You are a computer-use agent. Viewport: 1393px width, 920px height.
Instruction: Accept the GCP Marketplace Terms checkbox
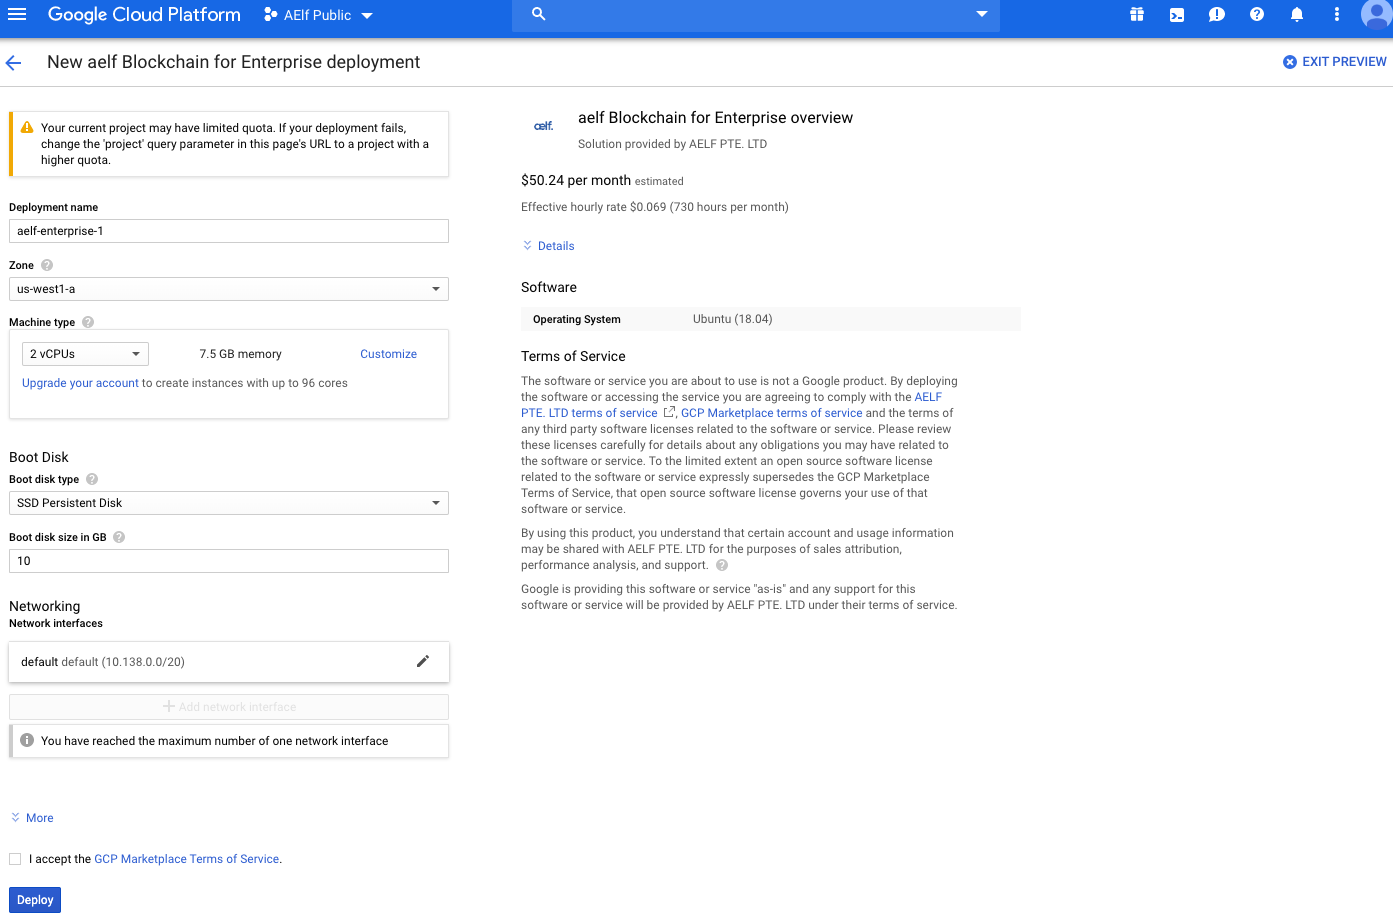[15, 859]
